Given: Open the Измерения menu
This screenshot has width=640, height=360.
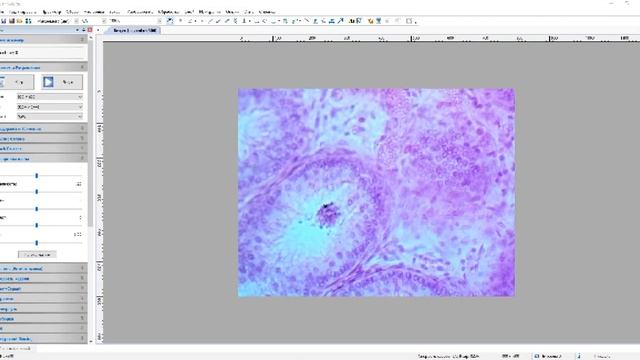Looking at the screenshot, I should click(x=209, y=12).
